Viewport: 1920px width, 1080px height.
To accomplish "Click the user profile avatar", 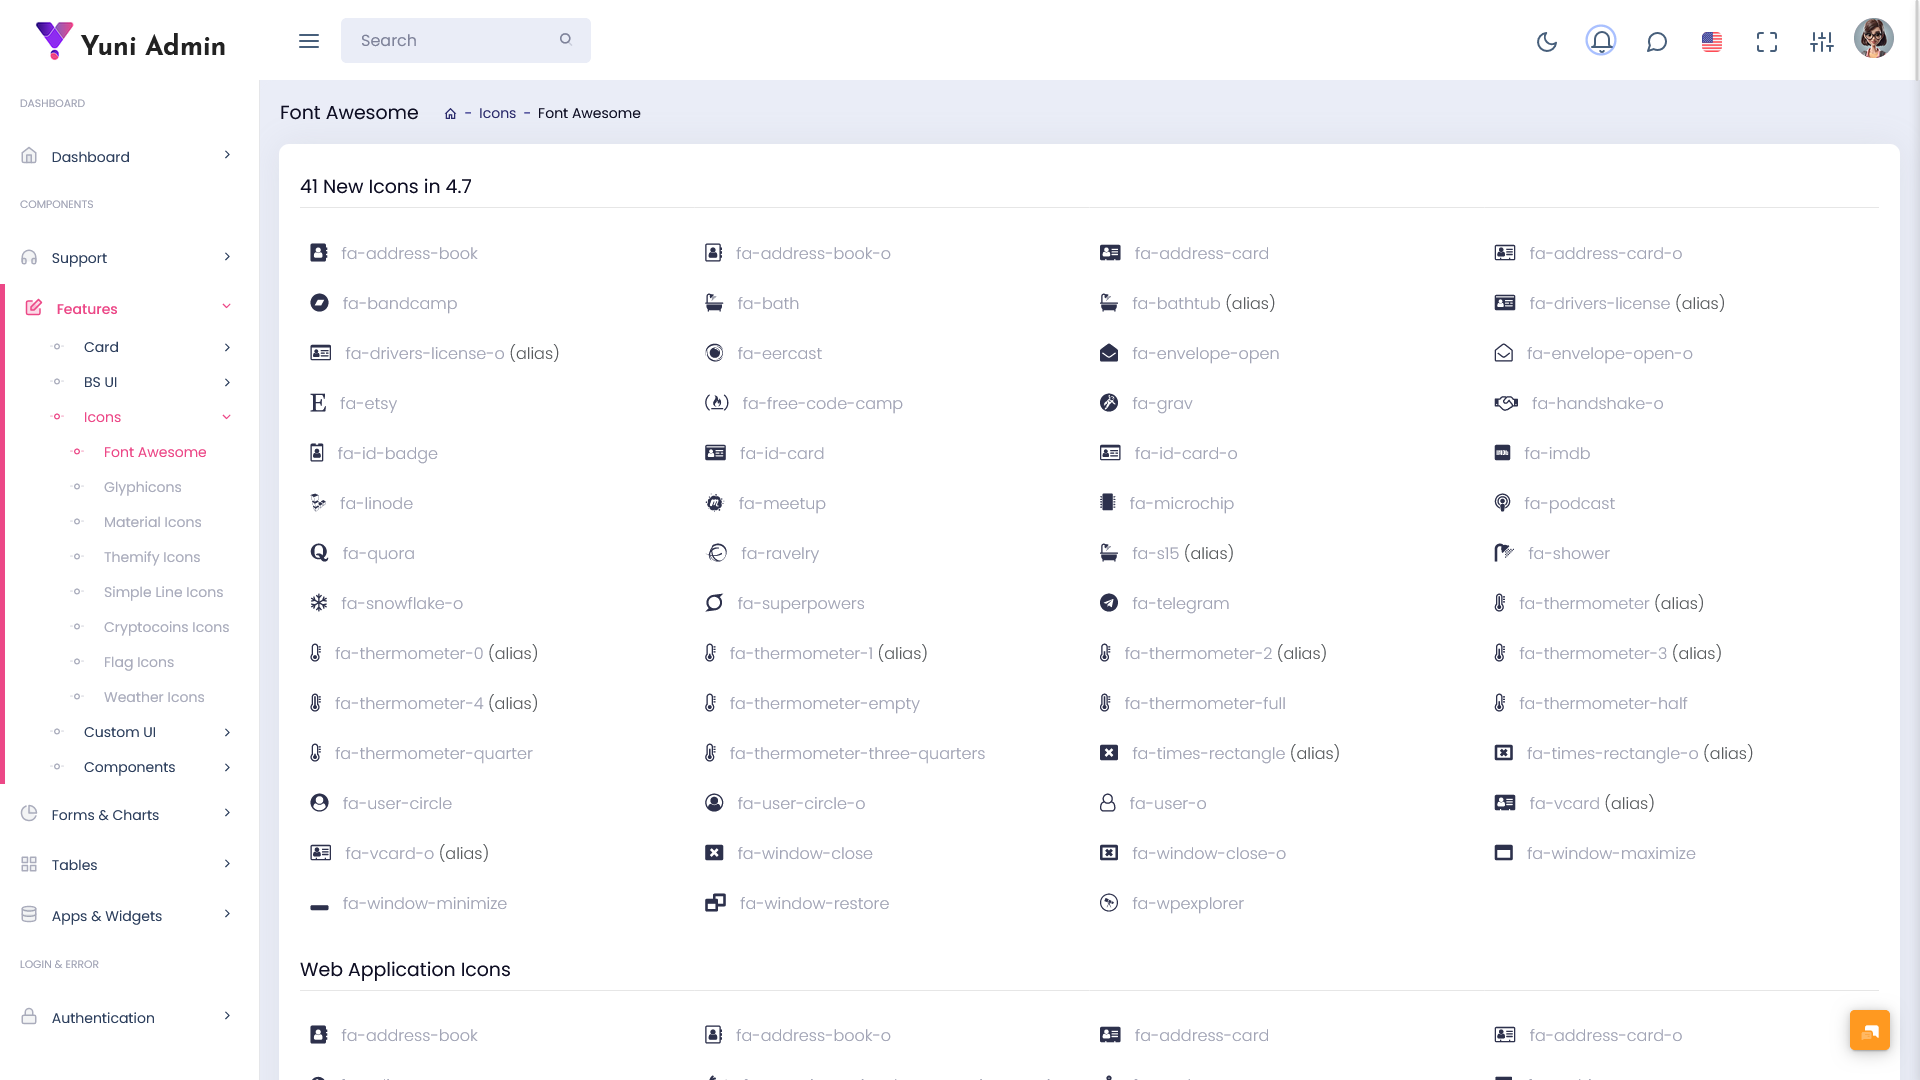I will (1873, 38).
